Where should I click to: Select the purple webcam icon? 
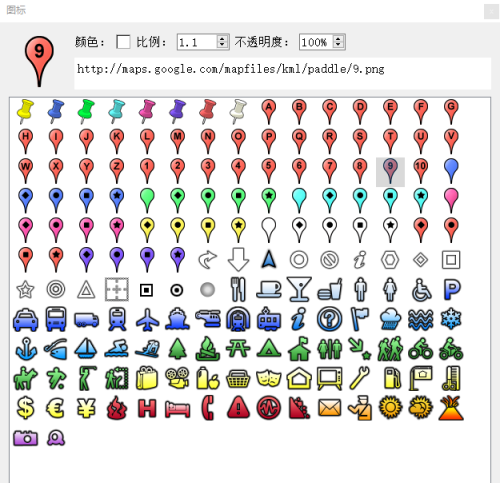point(56,437)
